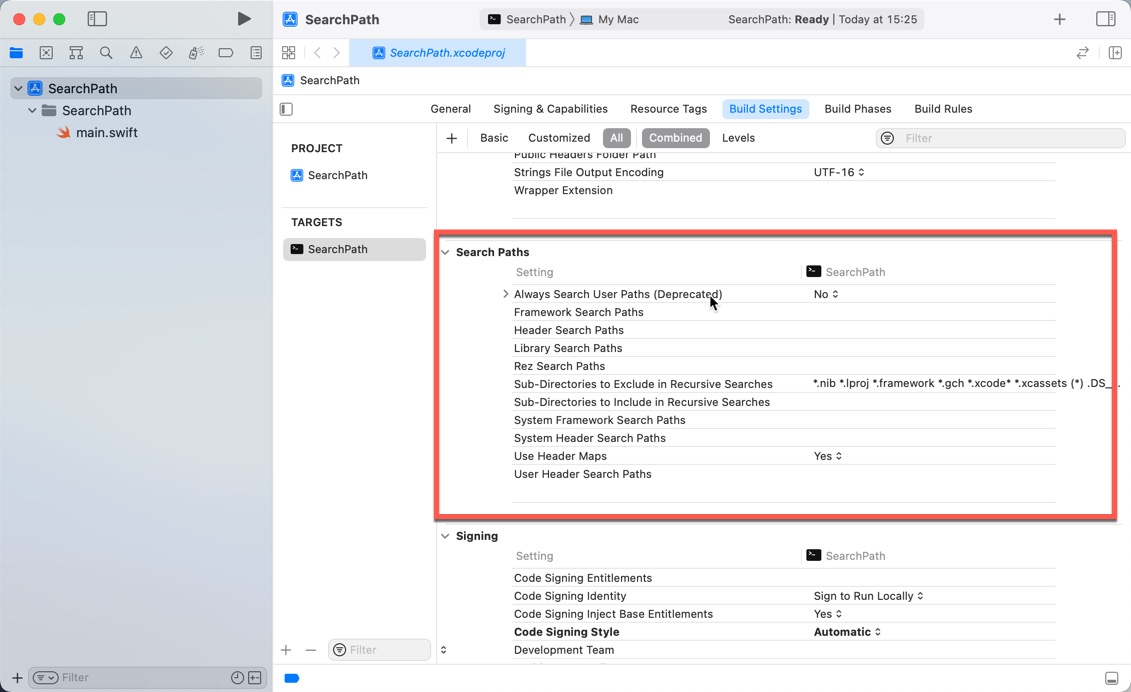Show Customized build settings
Image resolution: width=1131 pixels, height=692 pixels.
pyautogui.click(x=559, y=138)
